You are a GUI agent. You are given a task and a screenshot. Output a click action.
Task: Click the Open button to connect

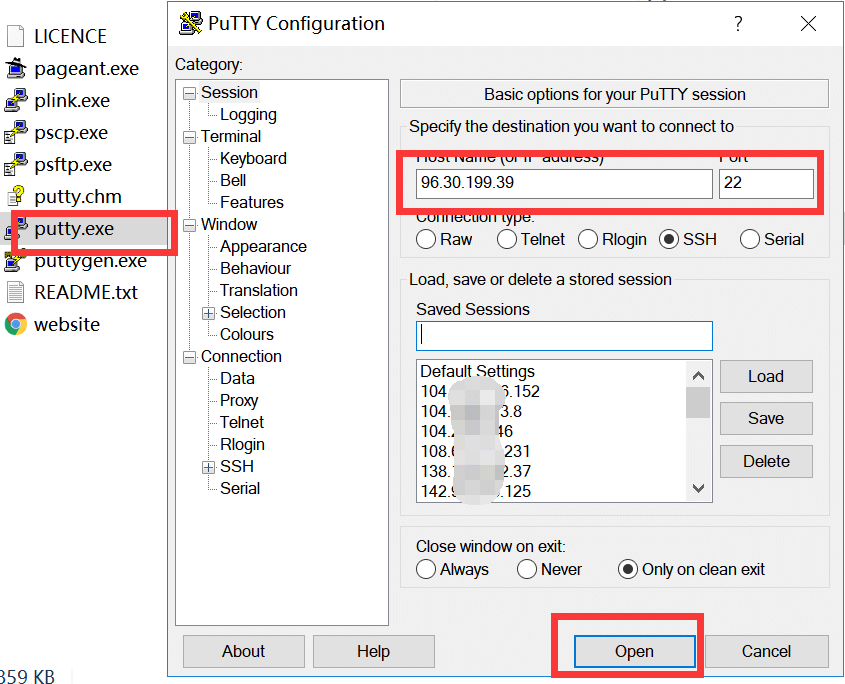pyautogui.click(x=634, y=651)
